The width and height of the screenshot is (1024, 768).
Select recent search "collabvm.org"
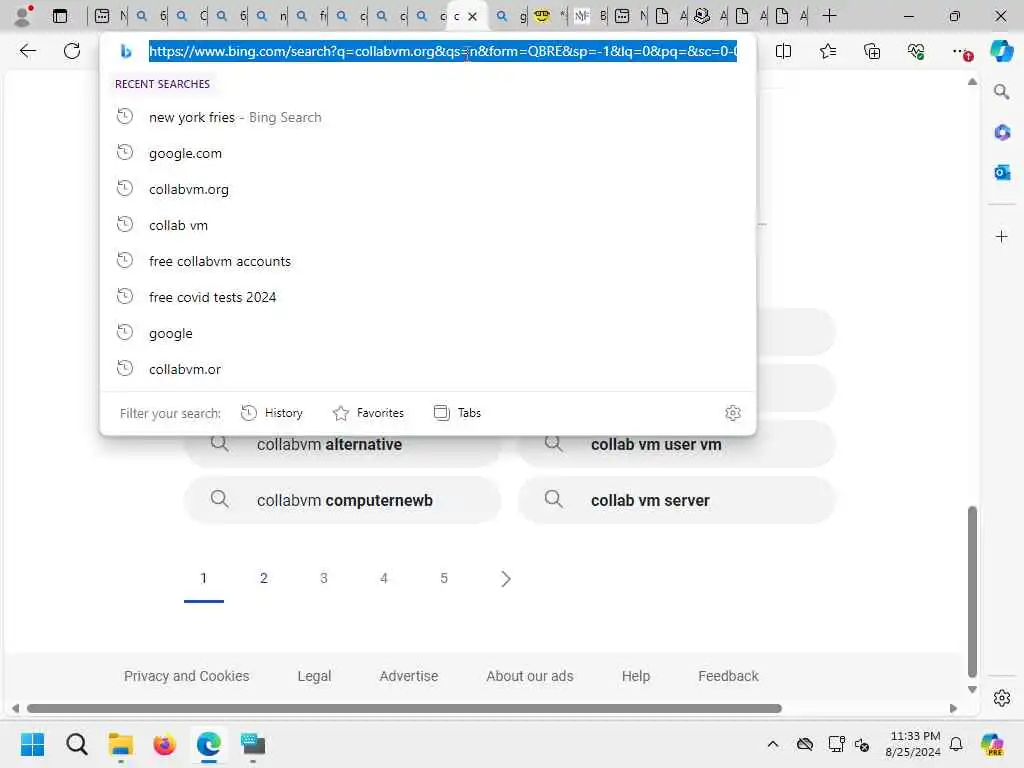click(428, 189)
